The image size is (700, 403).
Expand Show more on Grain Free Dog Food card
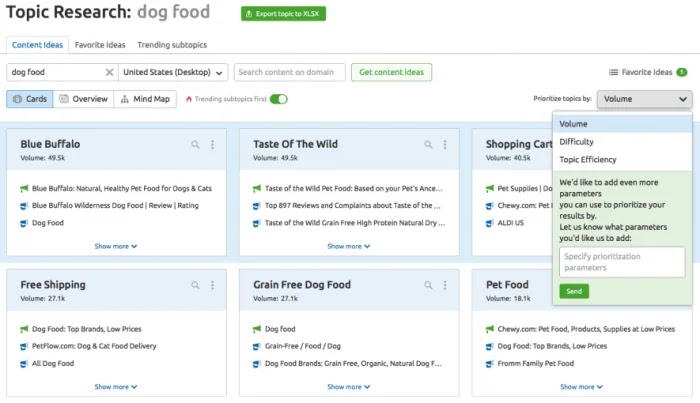[x=349, y=387]
